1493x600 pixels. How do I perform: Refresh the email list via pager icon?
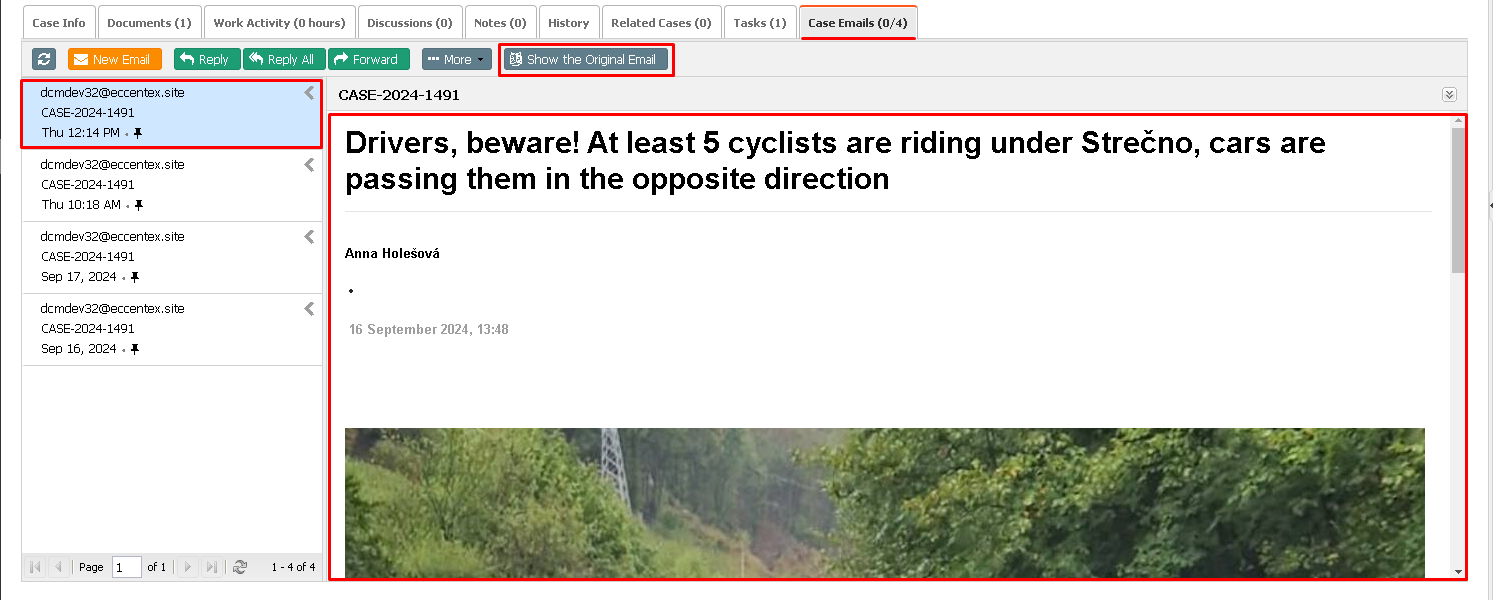tap(240, 567)
